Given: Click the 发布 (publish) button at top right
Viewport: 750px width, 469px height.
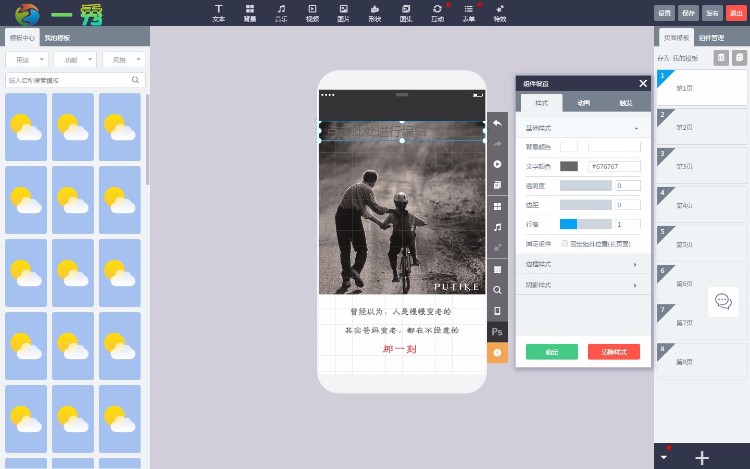Looking at the screenshot, I should tap(712, 13).
